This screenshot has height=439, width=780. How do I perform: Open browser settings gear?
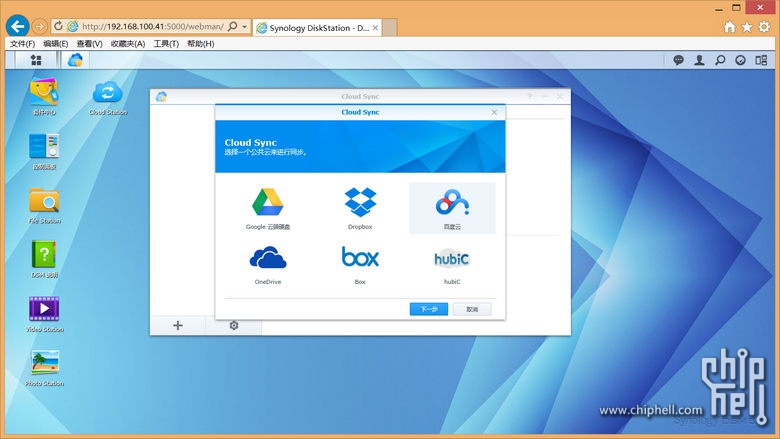(x=764, y=27)
